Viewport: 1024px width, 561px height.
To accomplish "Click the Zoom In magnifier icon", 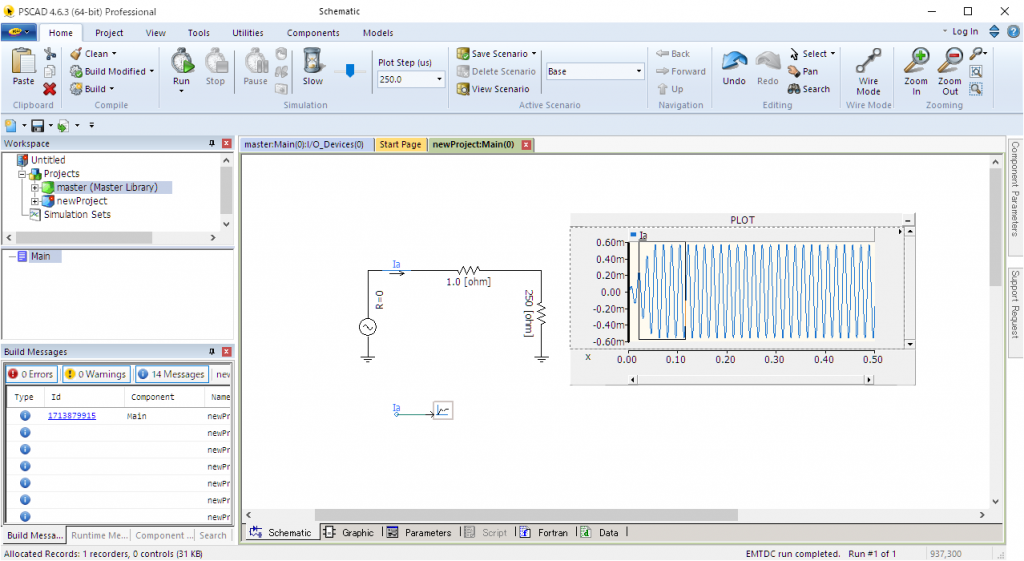I will tap(915, 62).
